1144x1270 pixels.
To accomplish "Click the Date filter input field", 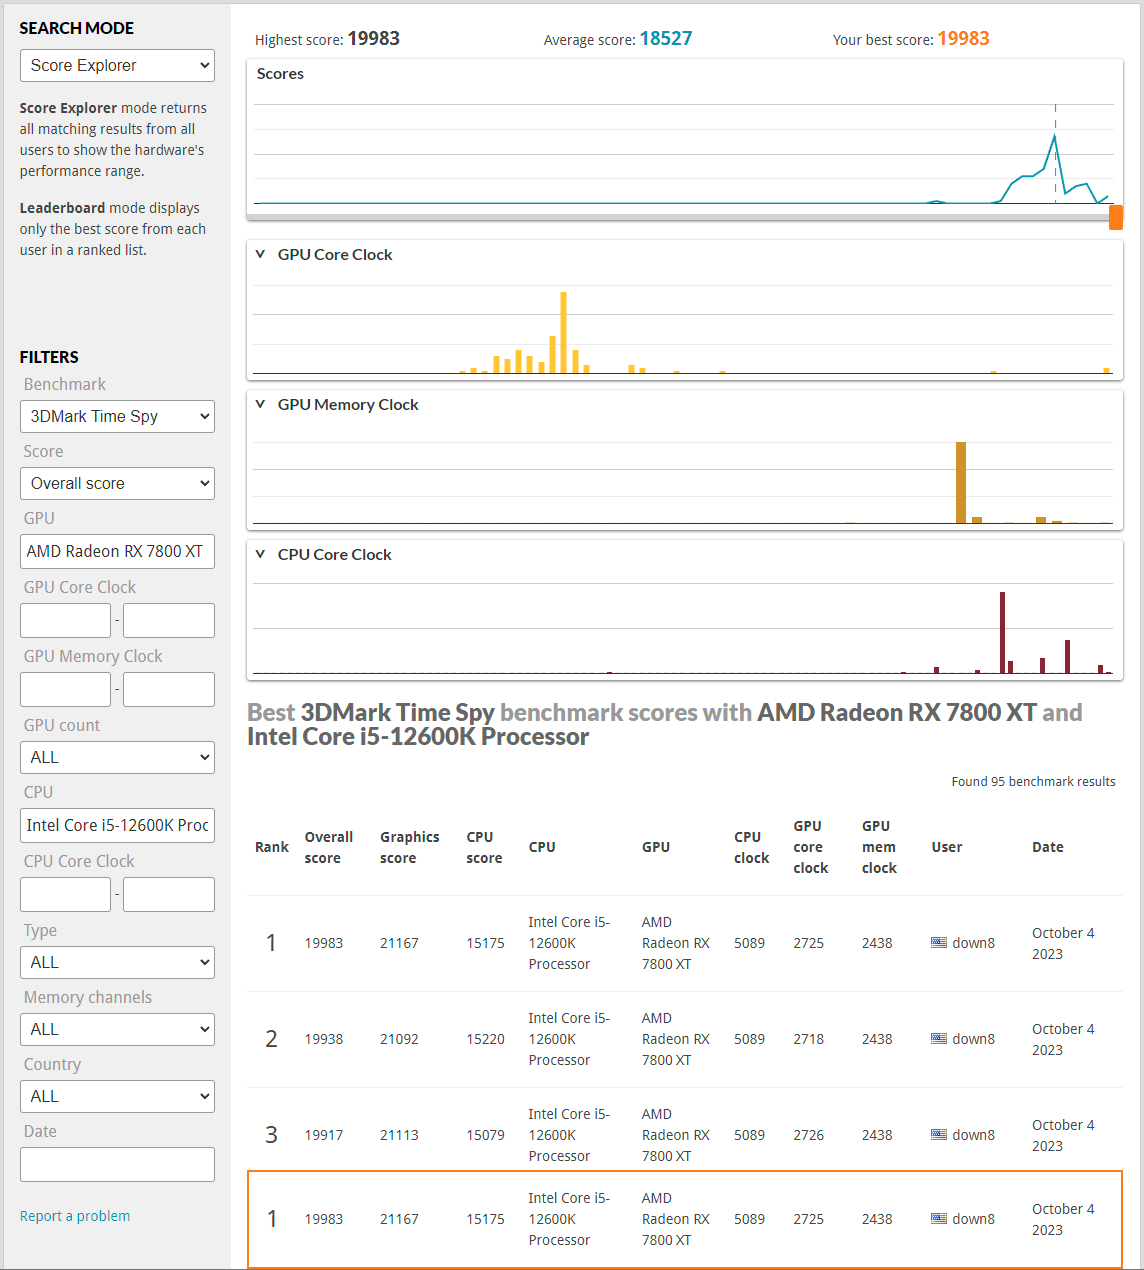I will [x=117, y=1165].
